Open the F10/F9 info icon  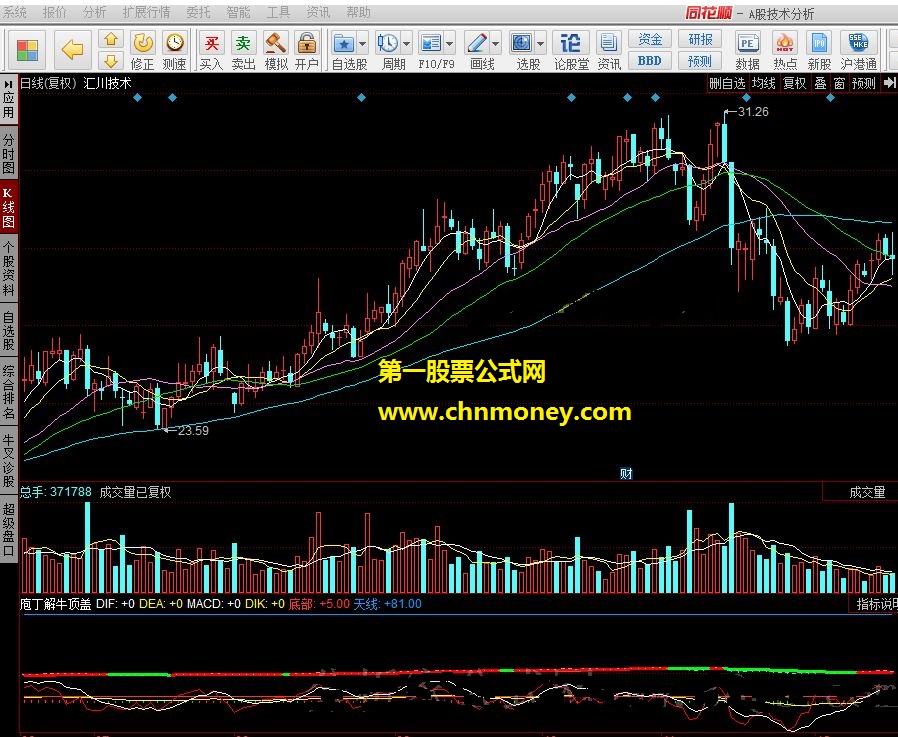430,44
